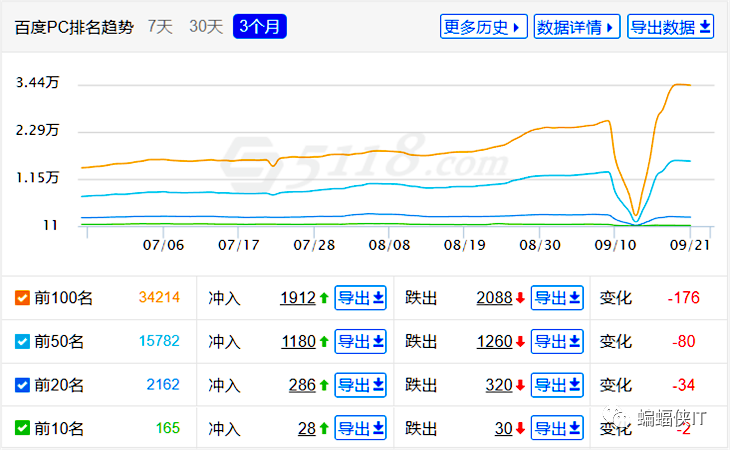
Task: Click the -34 change value
Action: (x=683, y=385)
